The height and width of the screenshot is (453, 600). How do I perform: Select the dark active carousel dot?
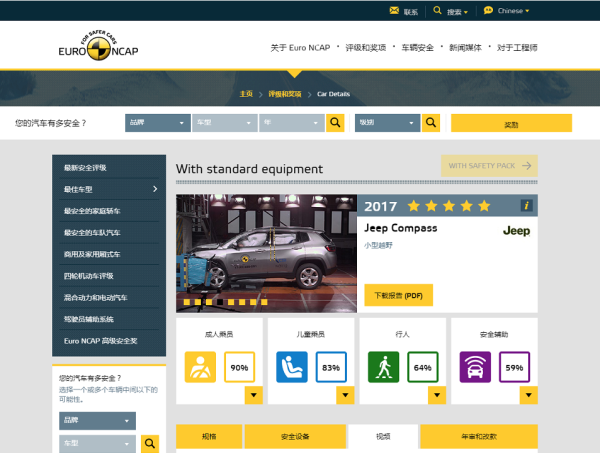point(220,302)
